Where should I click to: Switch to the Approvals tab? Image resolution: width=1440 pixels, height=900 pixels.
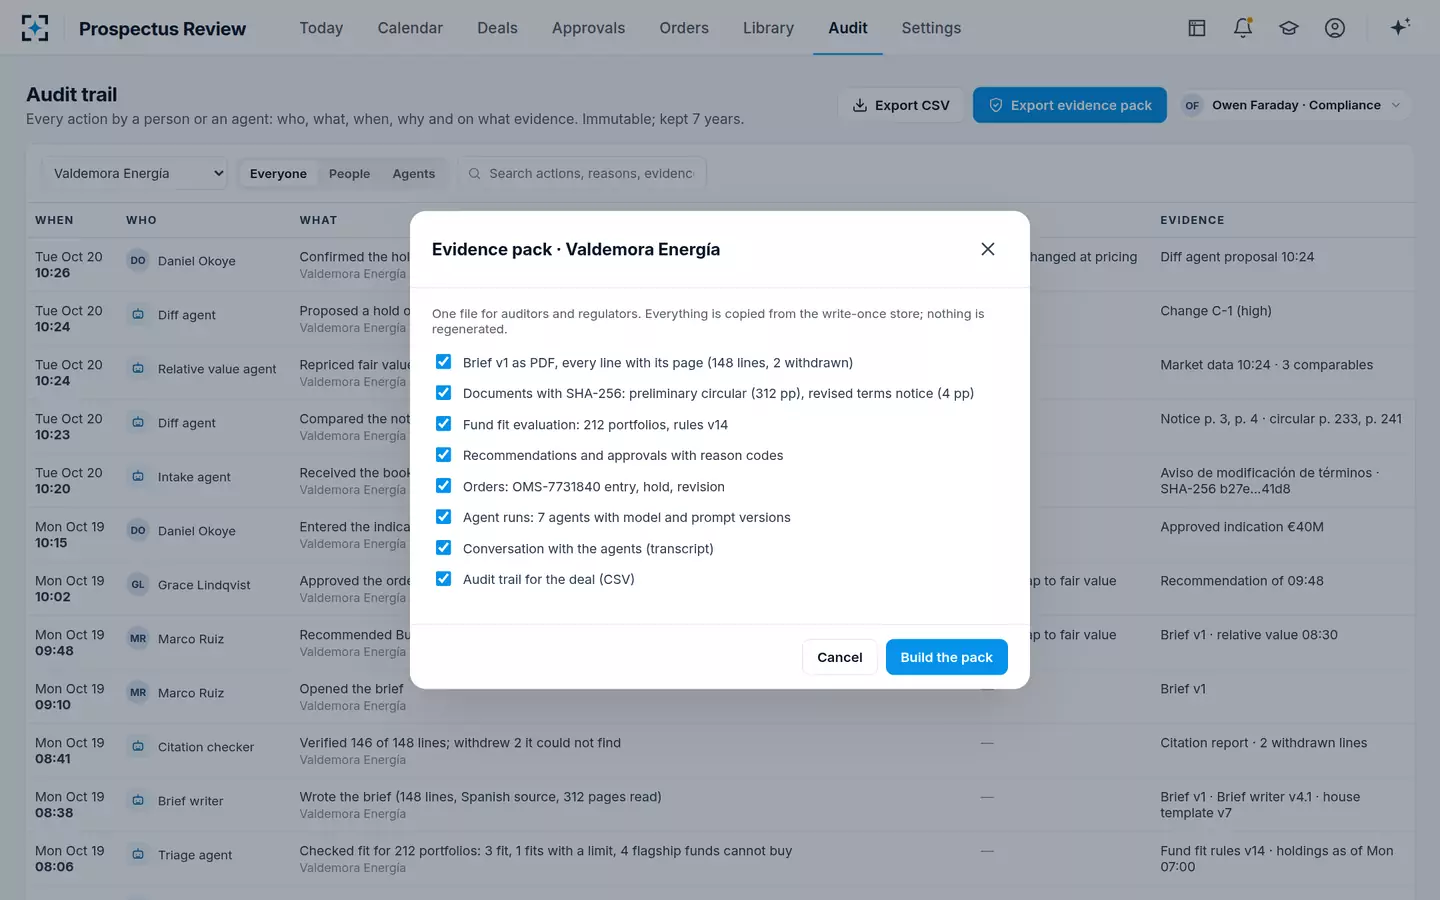coord(588,28)
